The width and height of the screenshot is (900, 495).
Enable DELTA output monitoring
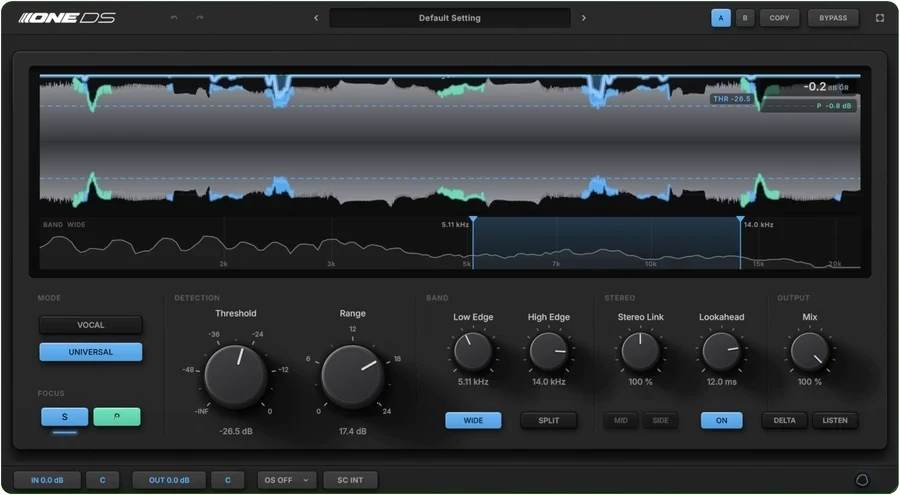785,420
